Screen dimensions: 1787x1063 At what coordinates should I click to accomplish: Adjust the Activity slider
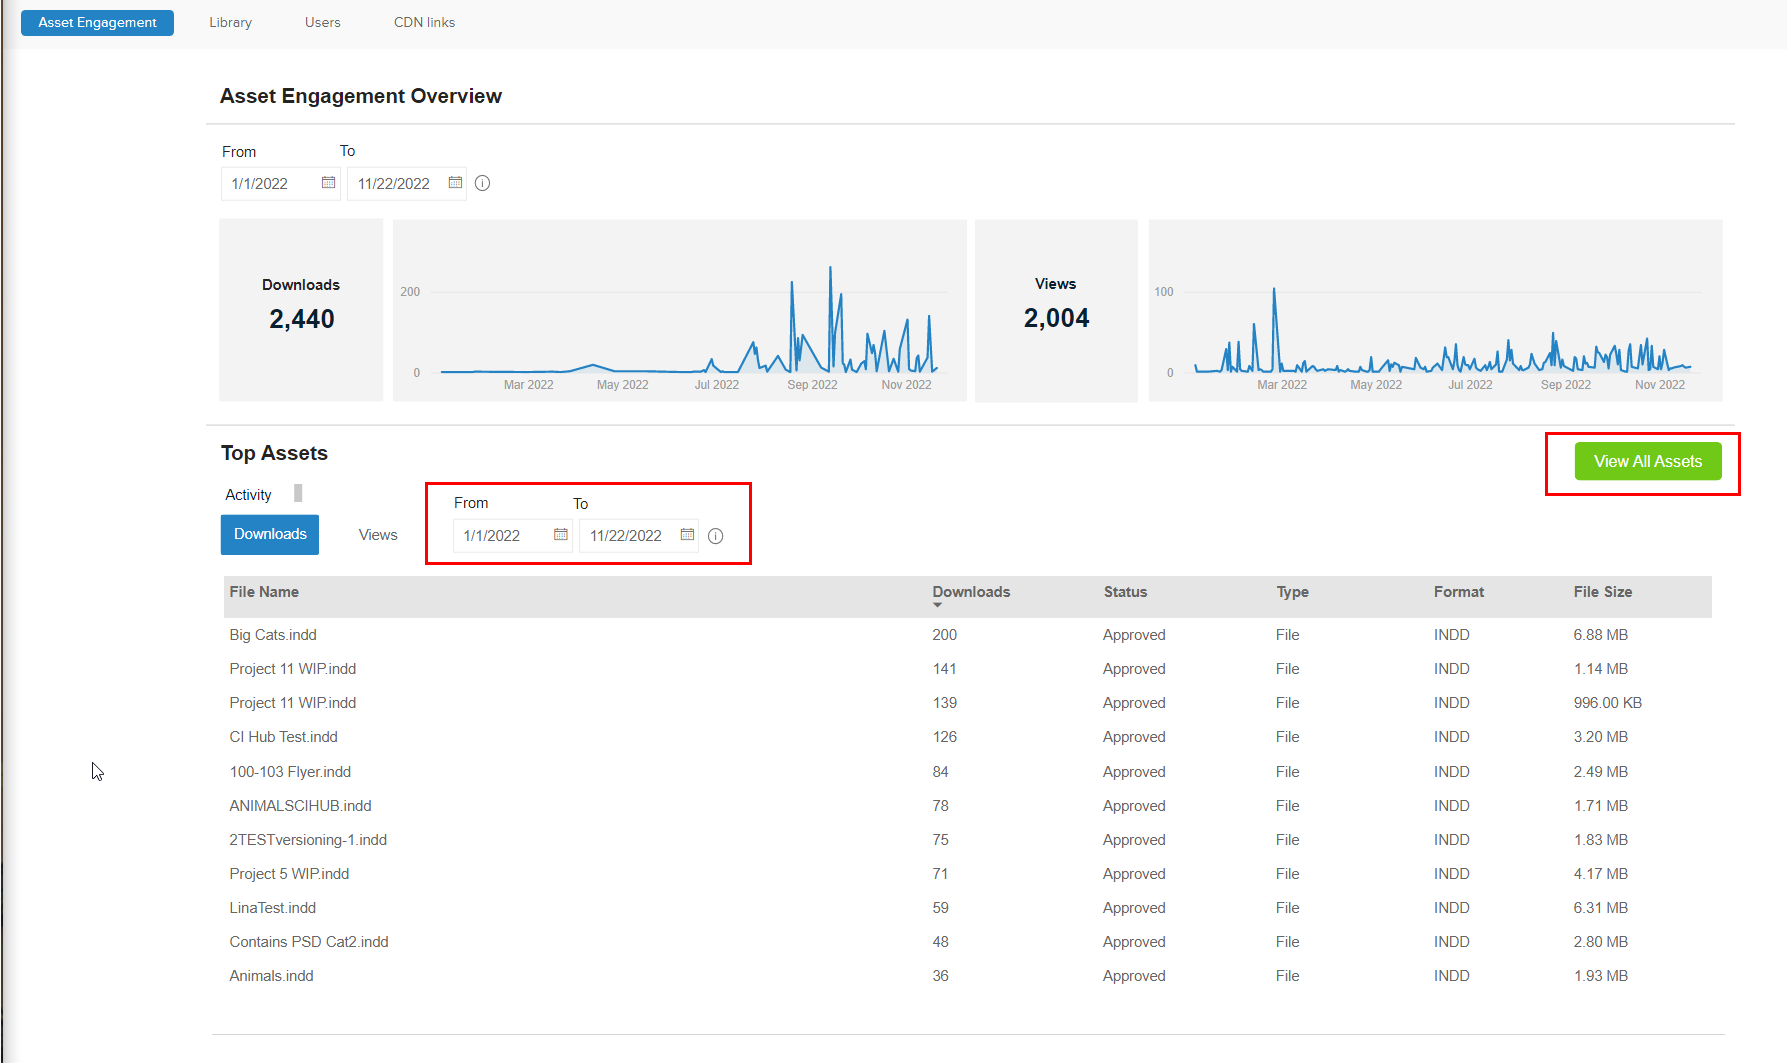pyautogui.click(x=297, y=492)
